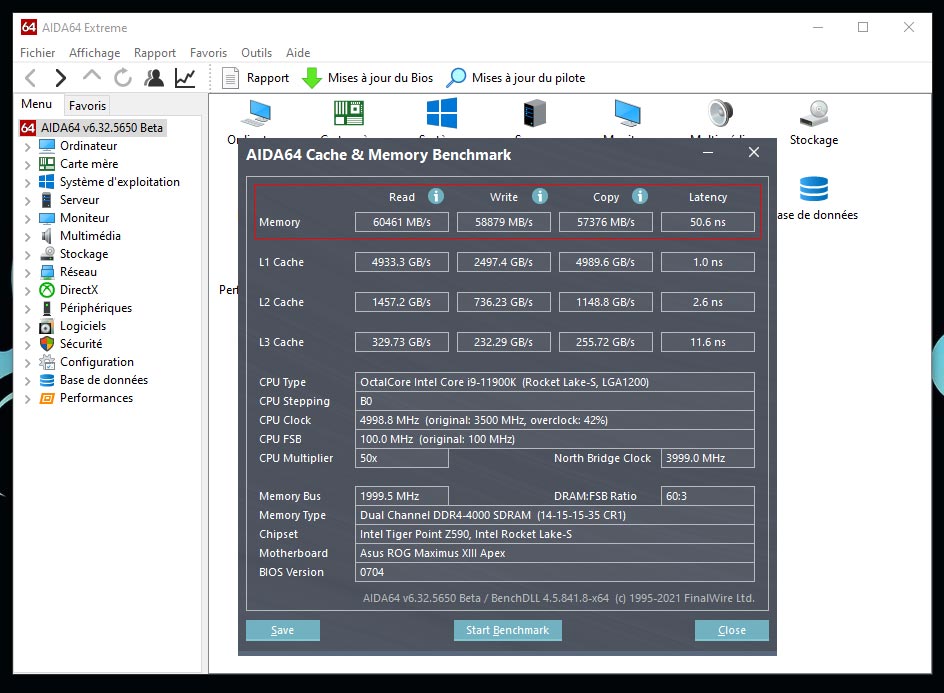The image size is (944, 693).
Task: Click the L3 Cache Copy value 255.72 GB/s
Action: coord(606,343)
